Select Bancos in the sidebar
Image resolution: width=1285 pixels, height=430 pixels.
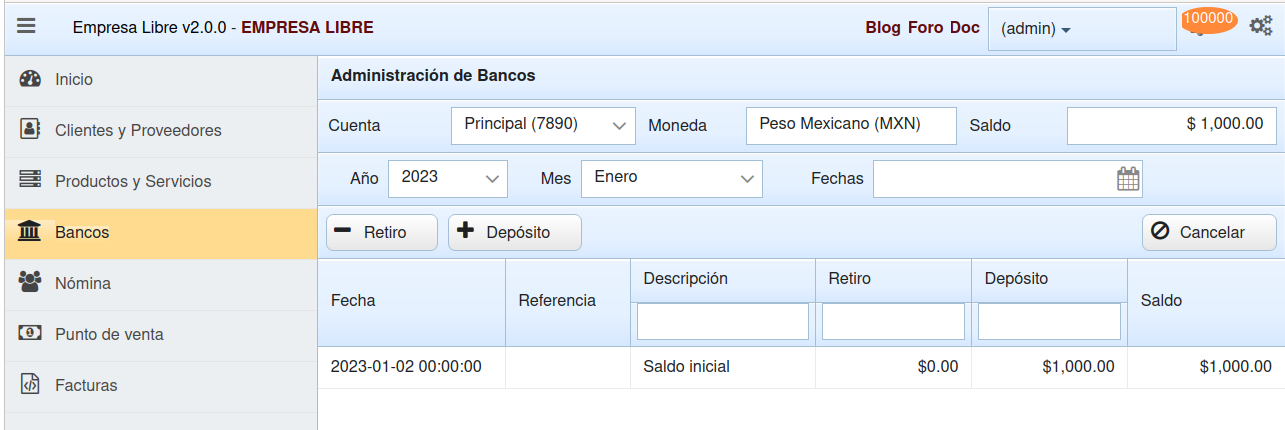pyautogui.click(x=82, y=232)
